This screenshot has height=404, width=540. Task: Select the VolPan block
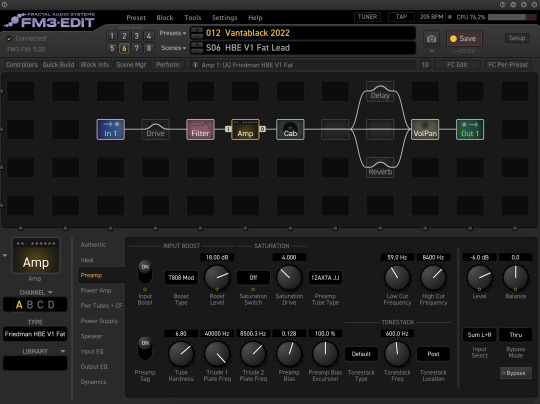tap(425, 130)
